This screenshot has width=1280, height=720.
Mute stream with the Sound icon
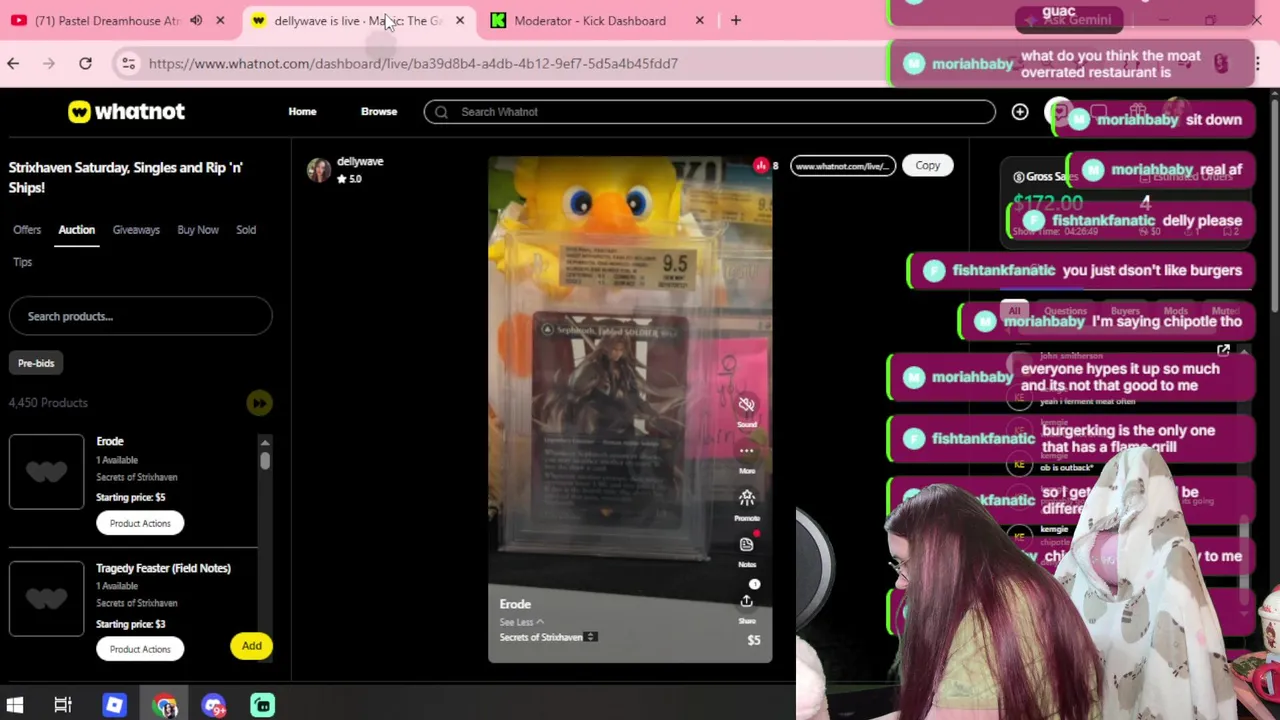pos(746,404)
